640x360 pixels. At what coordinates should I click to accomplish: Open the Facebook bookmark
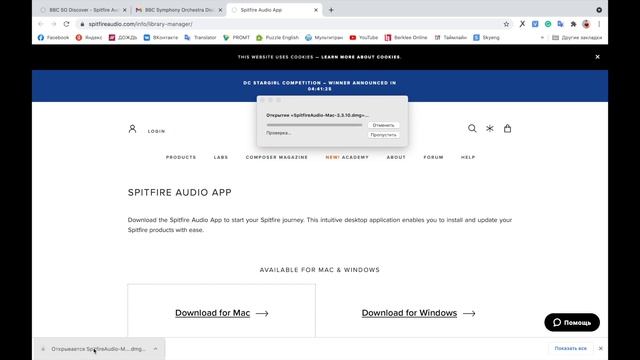53,38
